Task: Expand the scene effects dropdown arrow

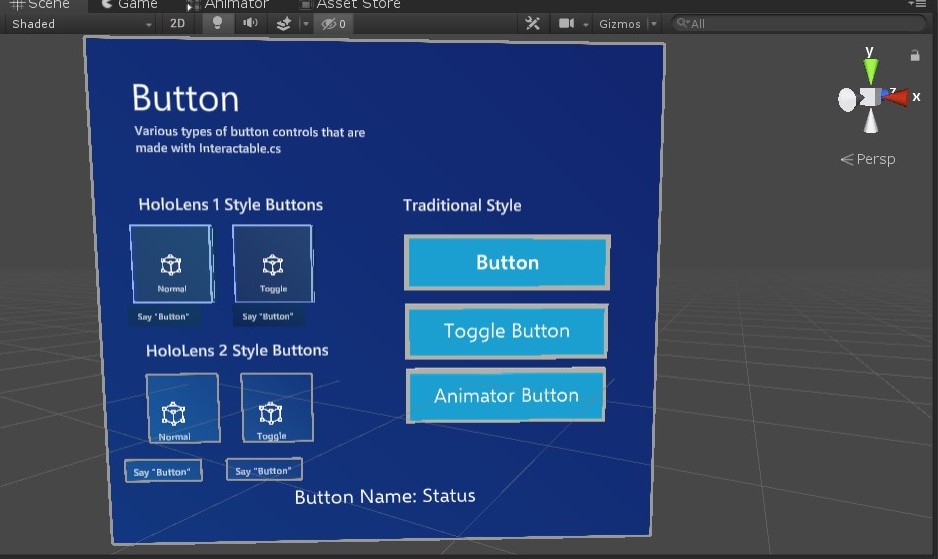Action: [x=306, y=24]
